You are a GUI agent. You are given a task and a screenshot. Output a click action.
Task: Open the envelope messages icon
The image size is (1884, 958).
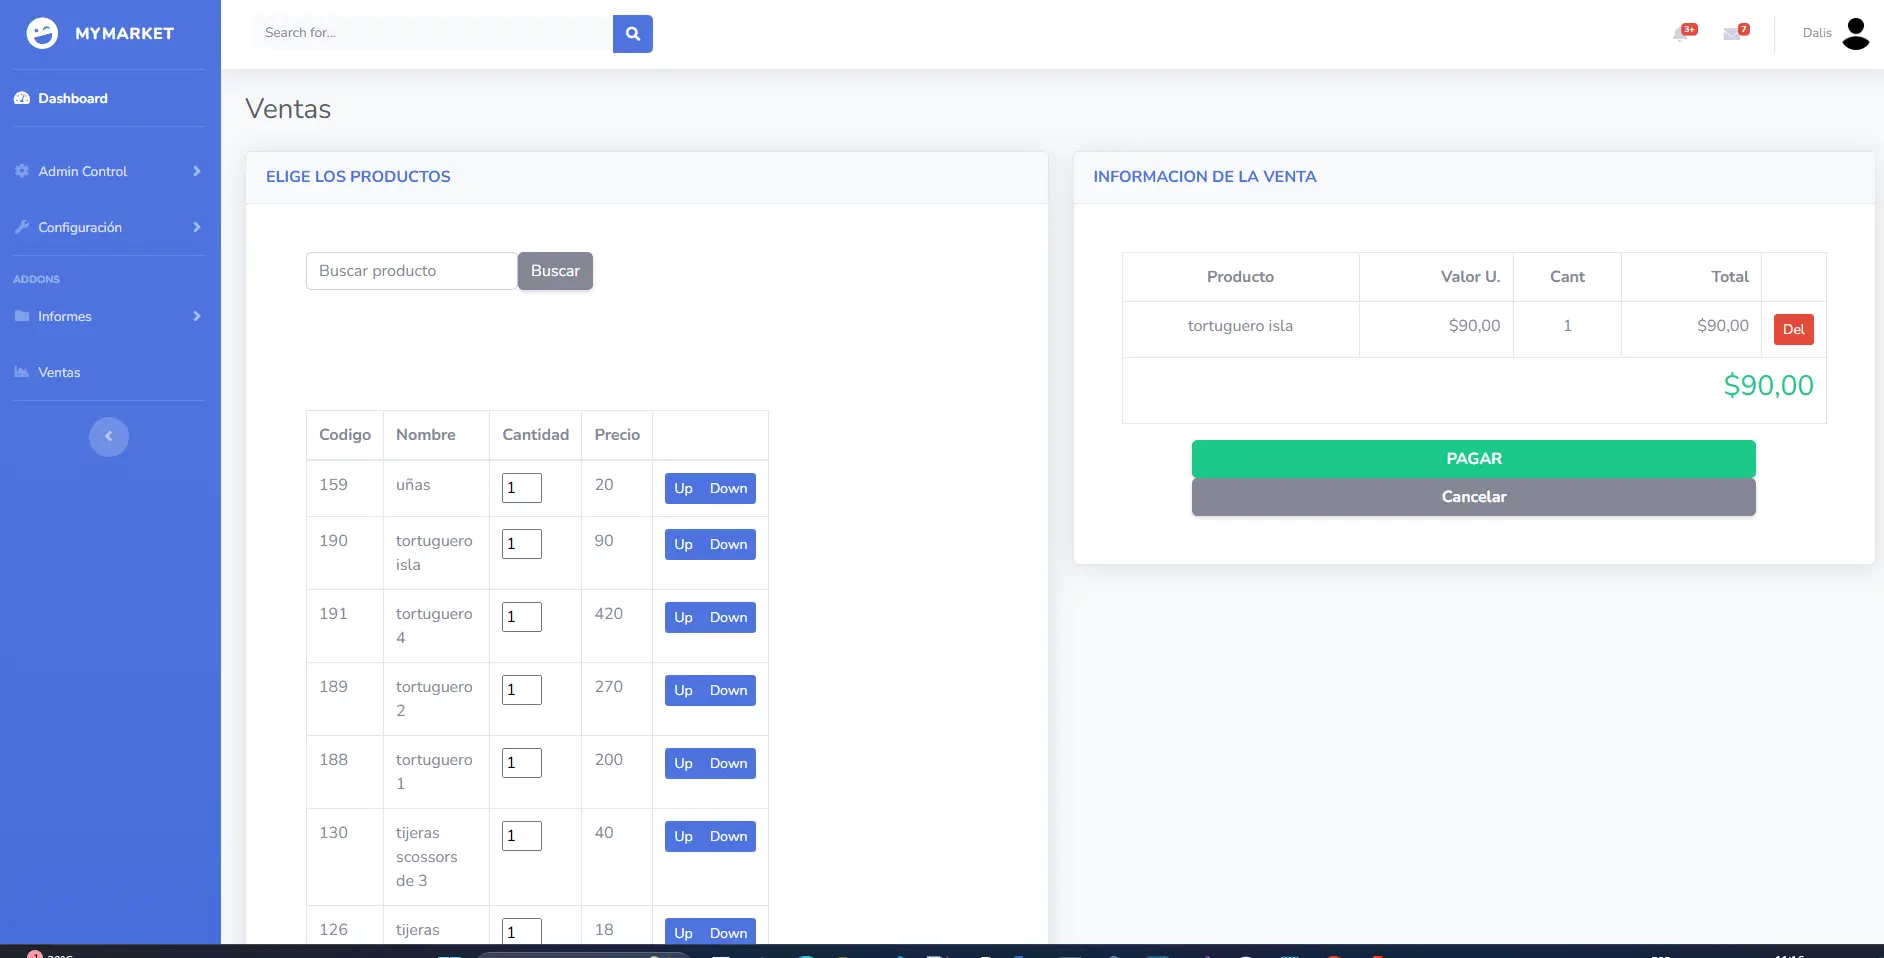[1733, 34]
